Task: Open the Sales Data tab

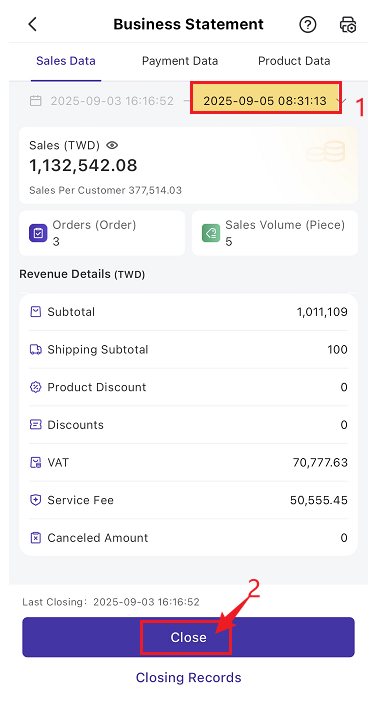Action: (66, 61)
